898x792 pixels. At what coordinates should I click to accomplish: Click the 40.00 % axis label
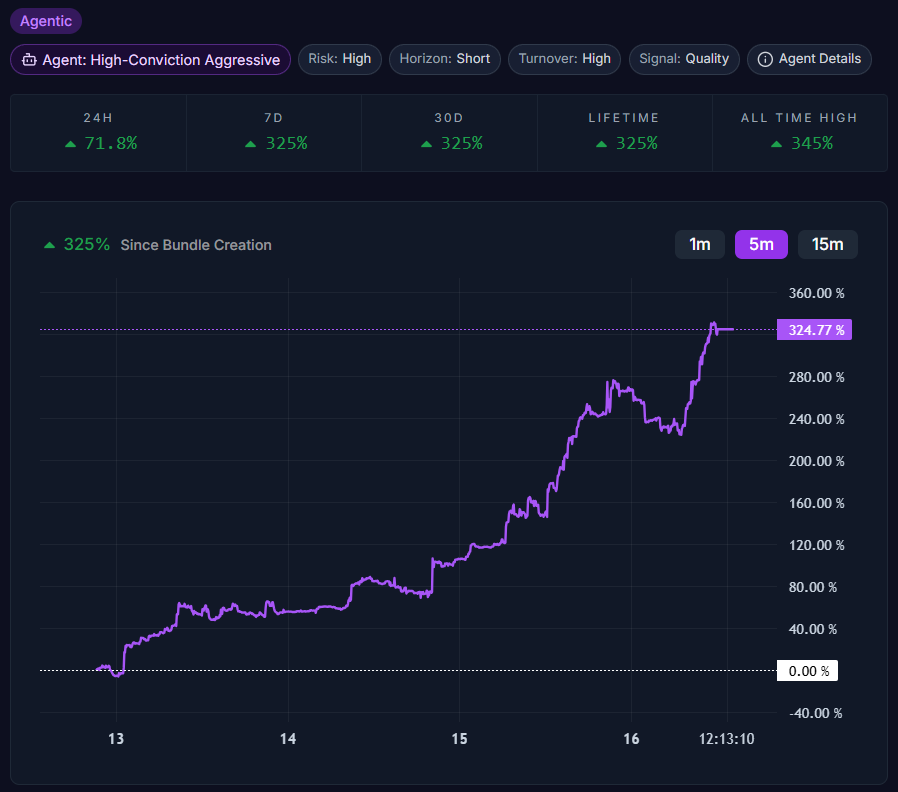pos(813,629)
